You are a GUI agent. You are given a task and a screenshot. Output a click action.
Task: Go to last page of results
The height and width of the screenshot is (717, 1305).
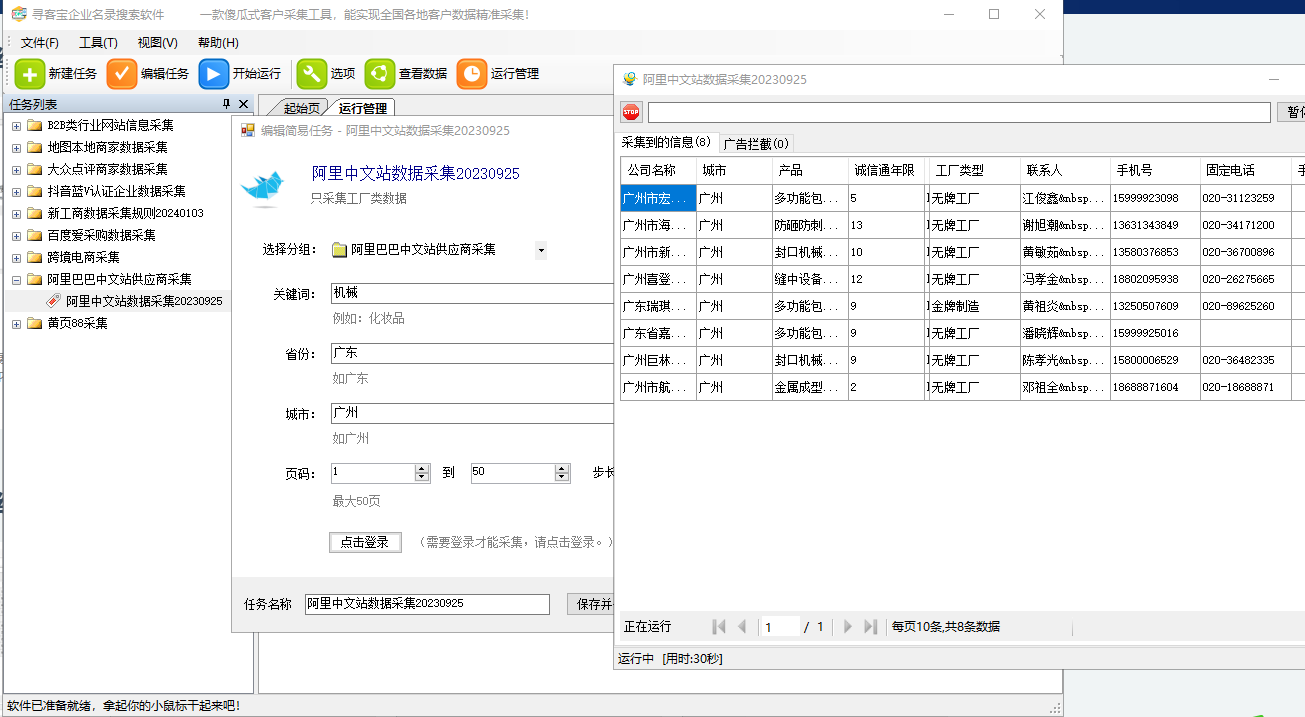pos(870,627)
